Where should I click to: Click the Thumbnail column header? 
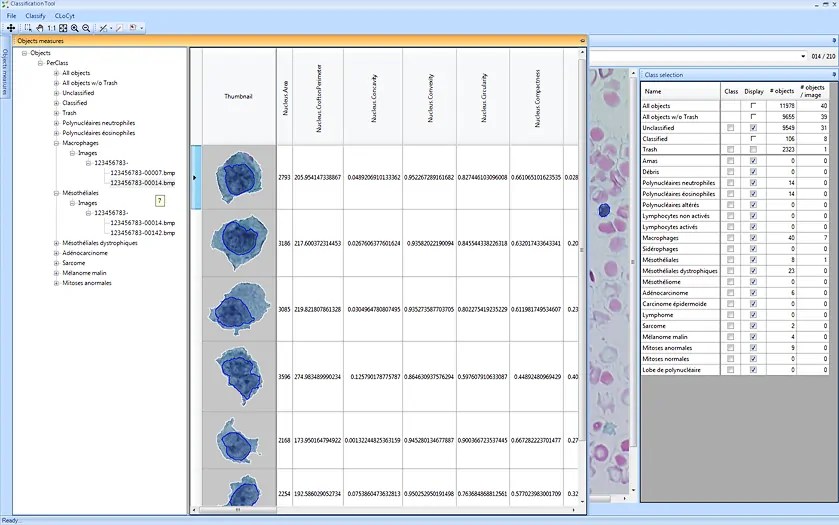tap(239, 97)
